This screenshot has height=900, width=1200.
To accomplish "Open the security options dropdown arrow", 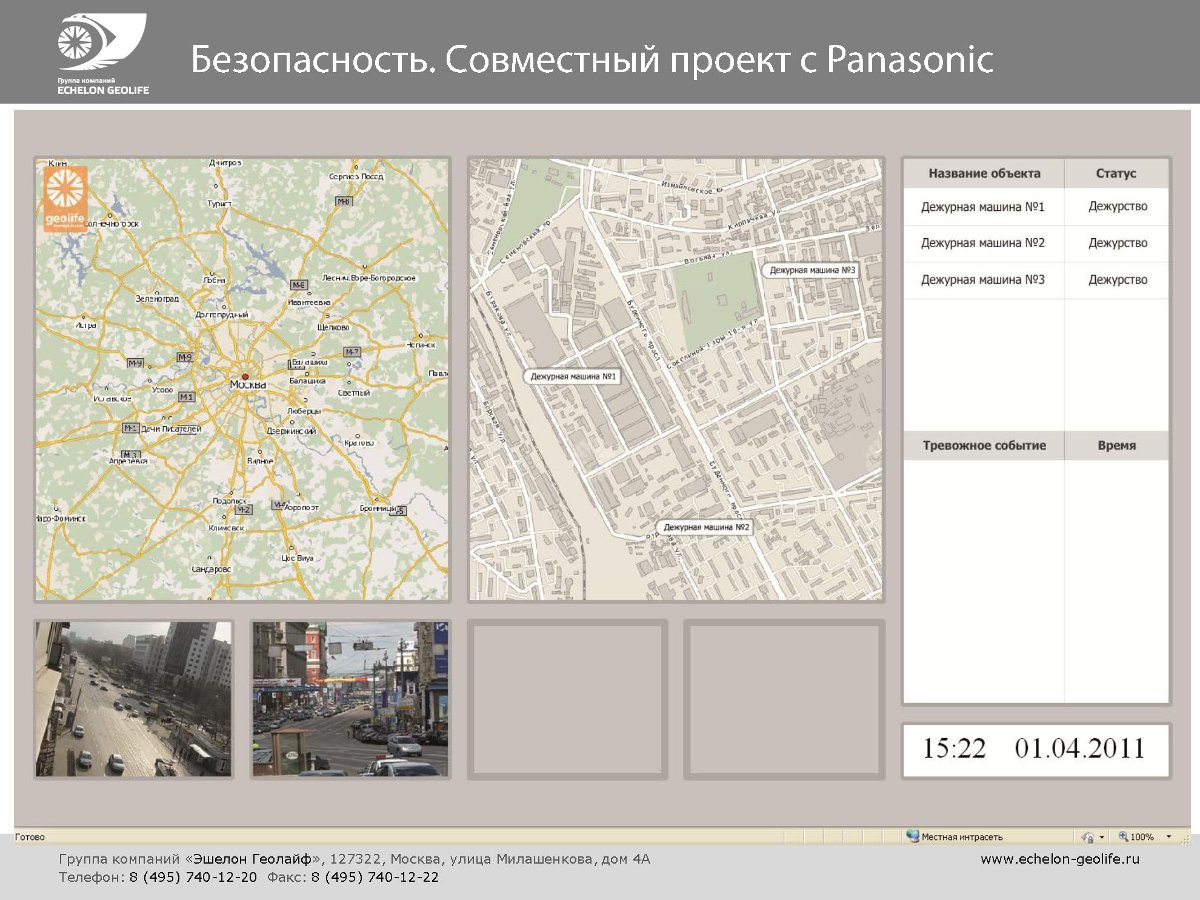I will pos(1102,837).
